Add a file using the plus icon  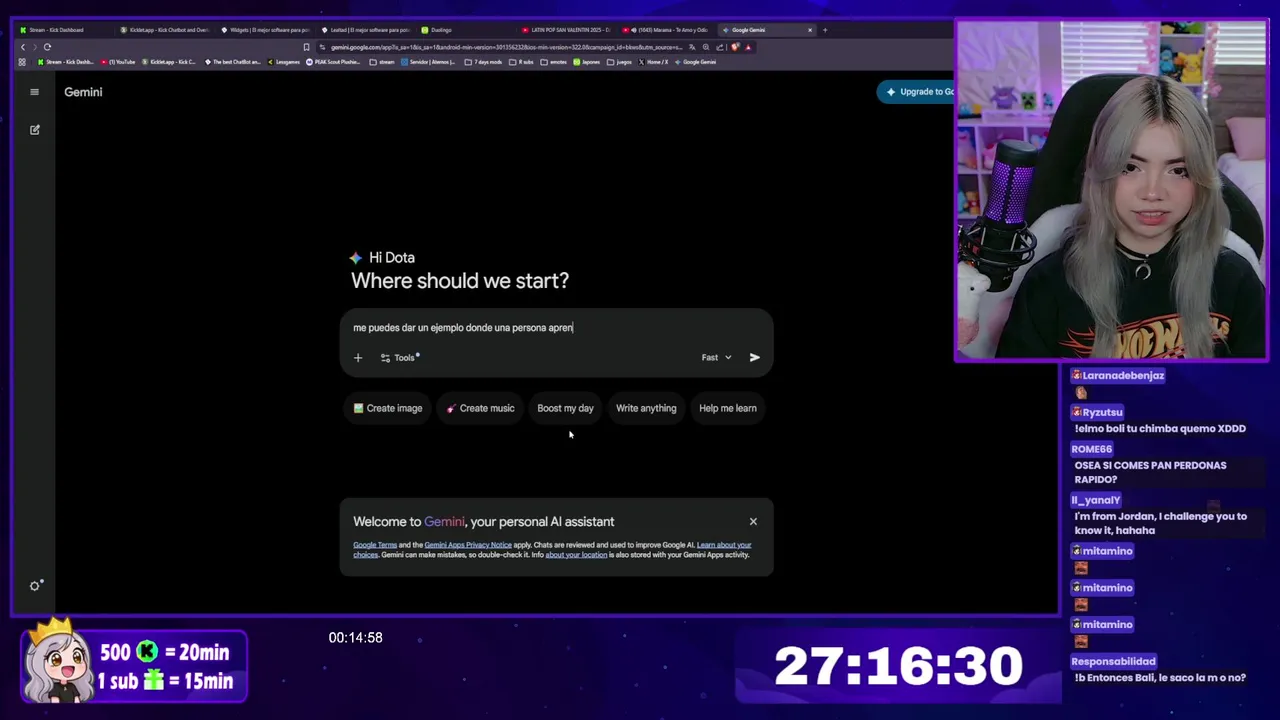click(358, 357)
